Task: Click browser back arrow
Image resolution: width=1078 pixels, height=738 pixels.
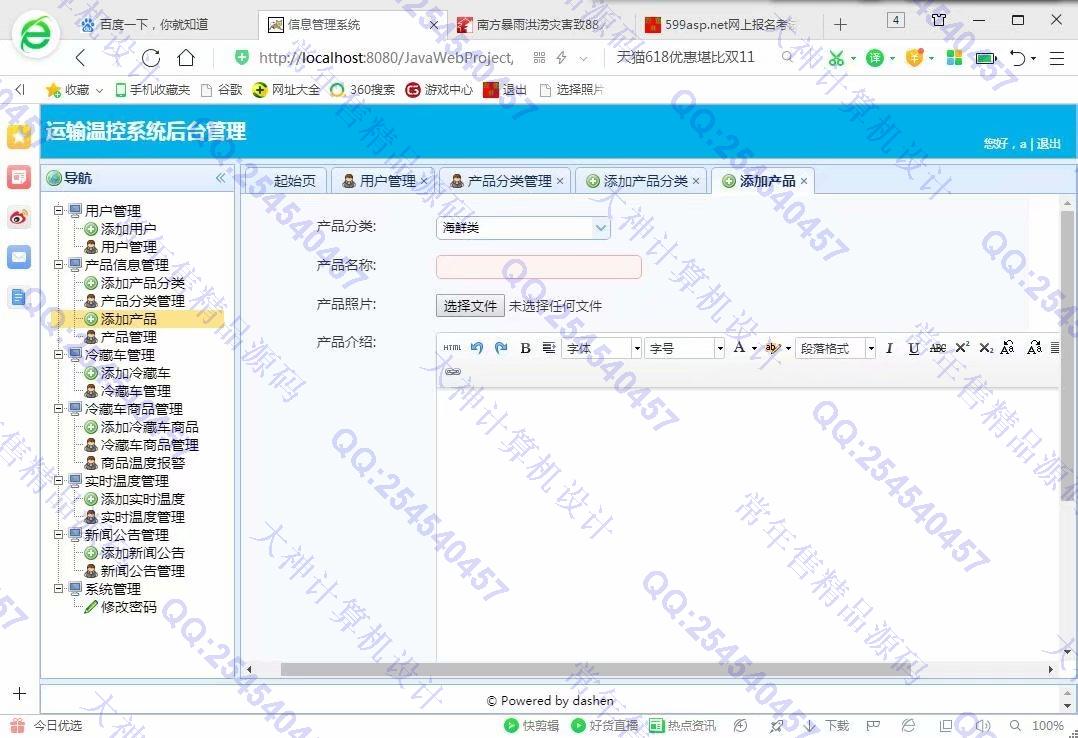Action: tap(81, 58)
